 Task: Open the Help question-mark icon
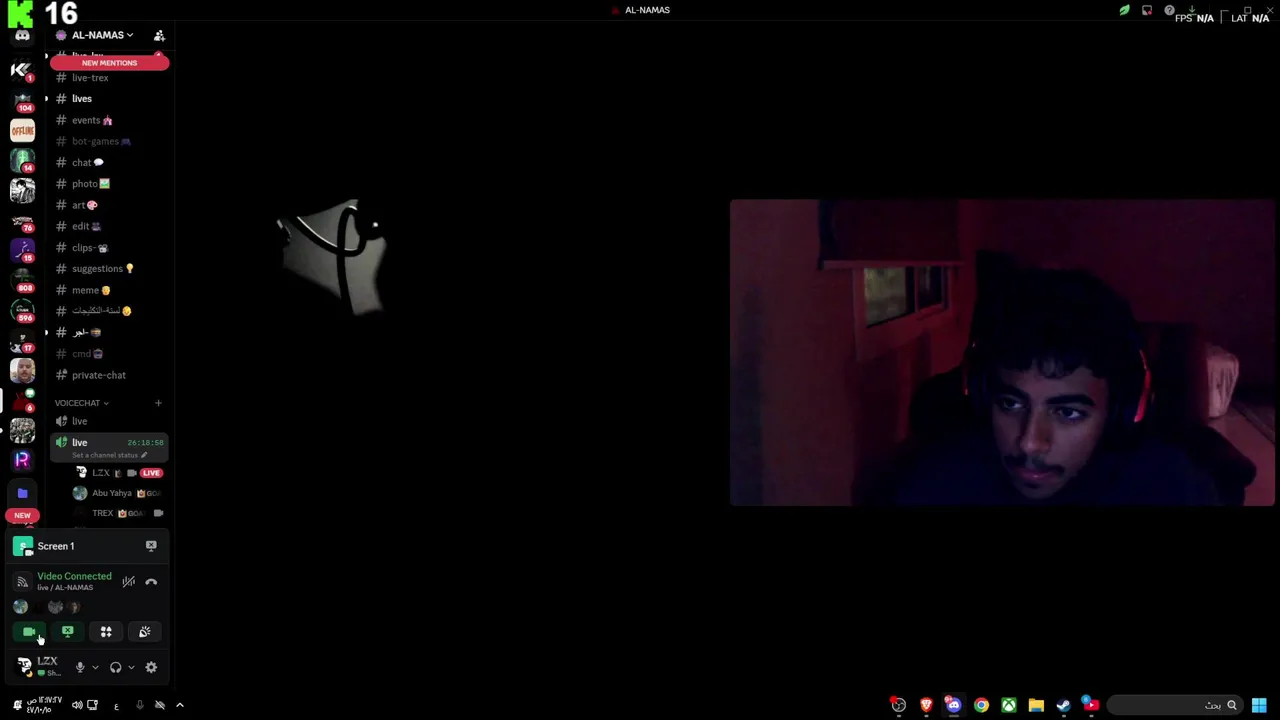click(x=1169, y=11)
